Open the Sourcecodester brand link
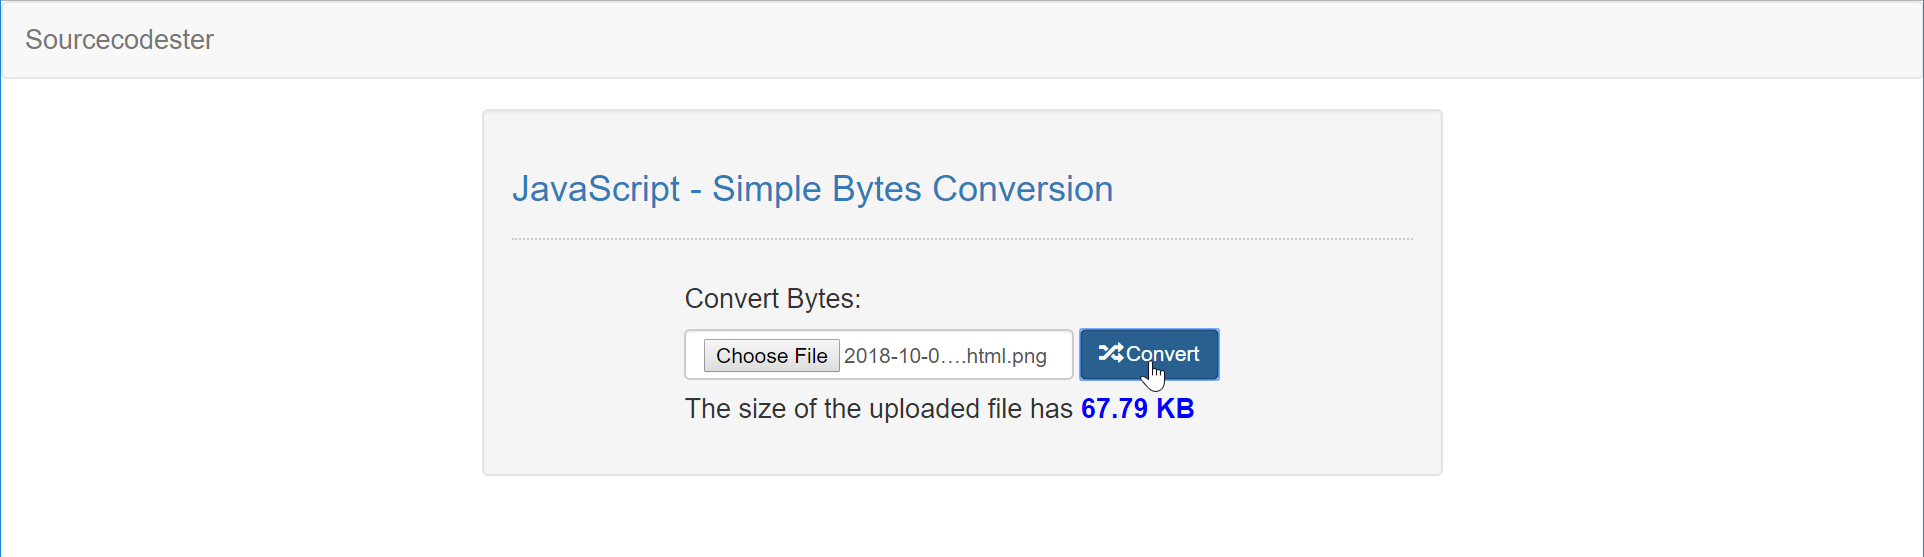Screen dimensions: 1924x557 point(119,40)
